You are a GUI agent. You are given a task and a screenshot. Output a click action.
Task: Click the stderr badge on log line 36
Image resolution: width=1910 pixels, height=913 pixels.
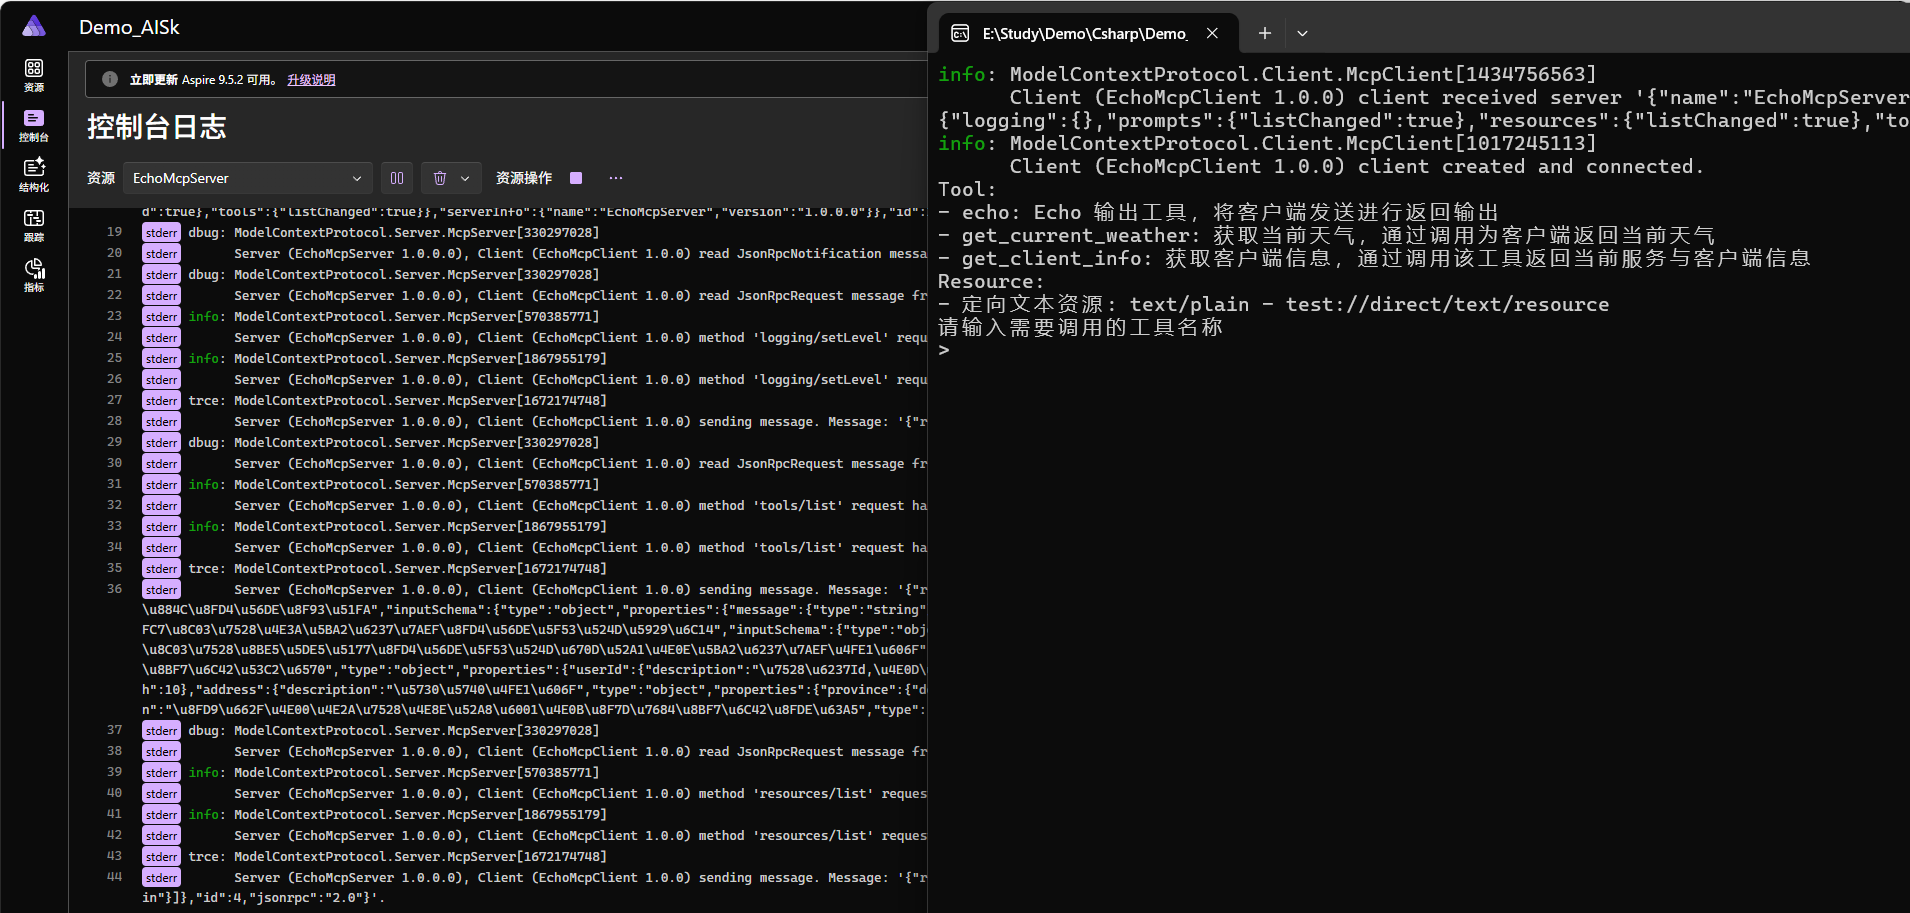pyautogui.click(x=161, y=590)
